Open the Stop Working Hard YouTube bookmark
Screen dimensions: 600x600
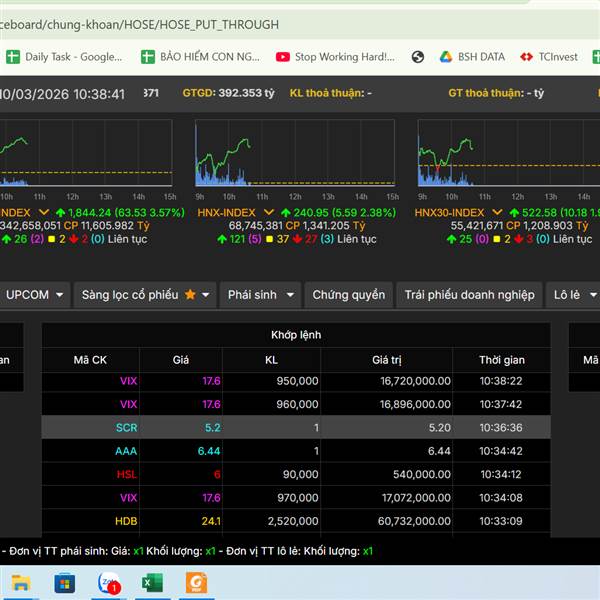(335, 57)
